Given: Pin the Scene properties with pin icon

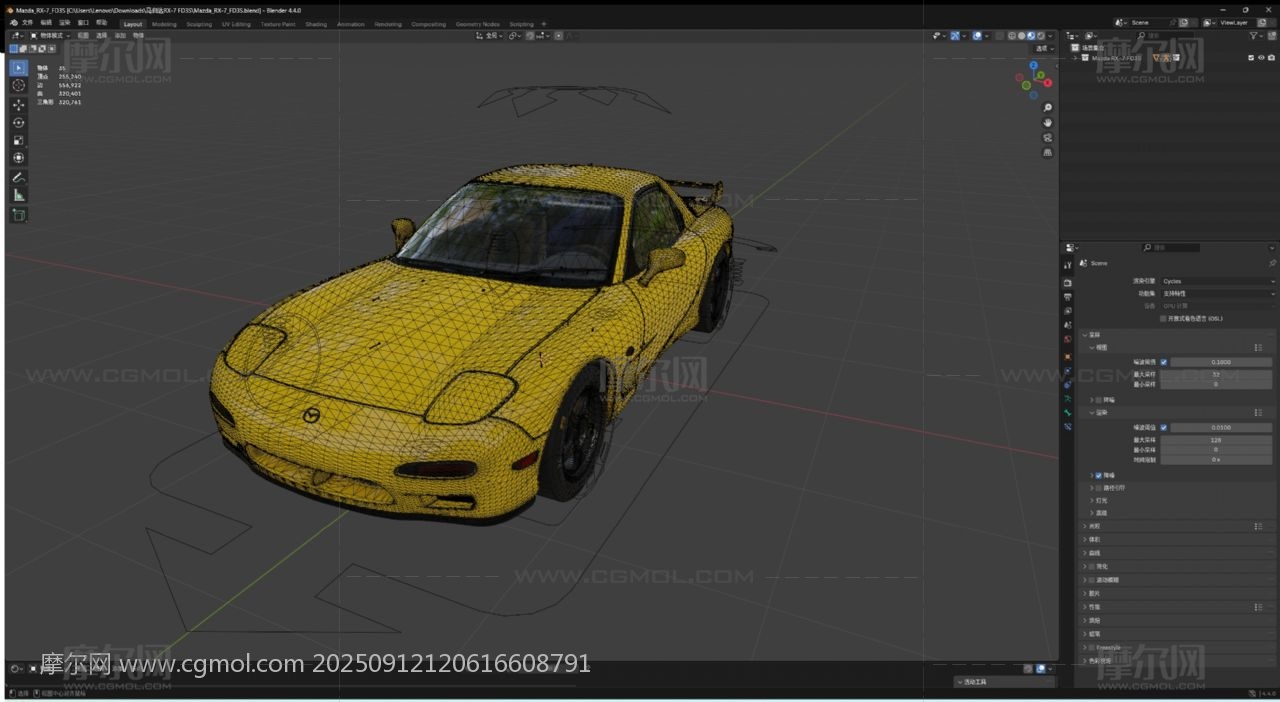Looking at the screenshot, I should click(x=1272, y=263).
